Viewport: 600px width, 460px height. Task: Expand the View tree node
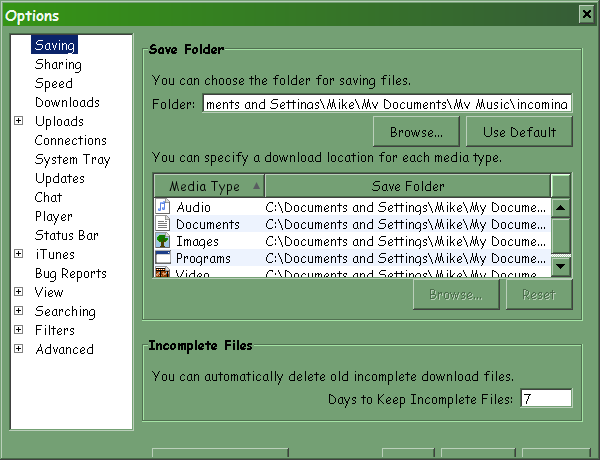18,292
